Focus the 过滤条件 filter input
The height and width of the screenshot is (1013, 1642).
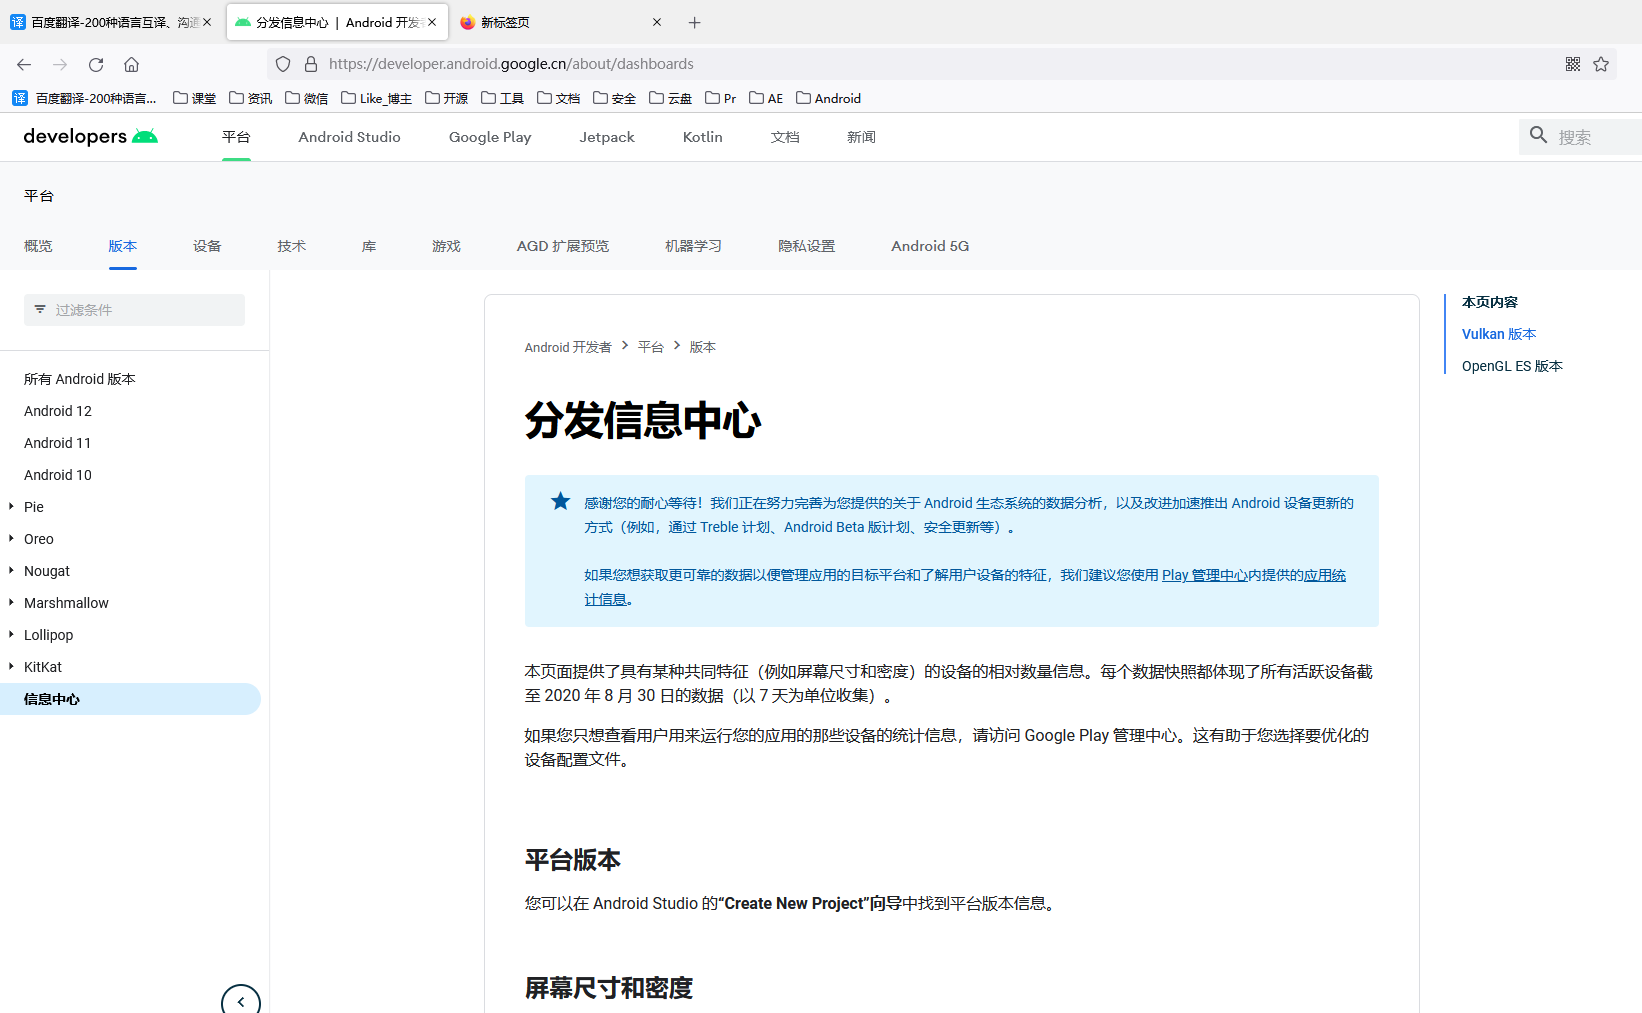tap(134, 310)
